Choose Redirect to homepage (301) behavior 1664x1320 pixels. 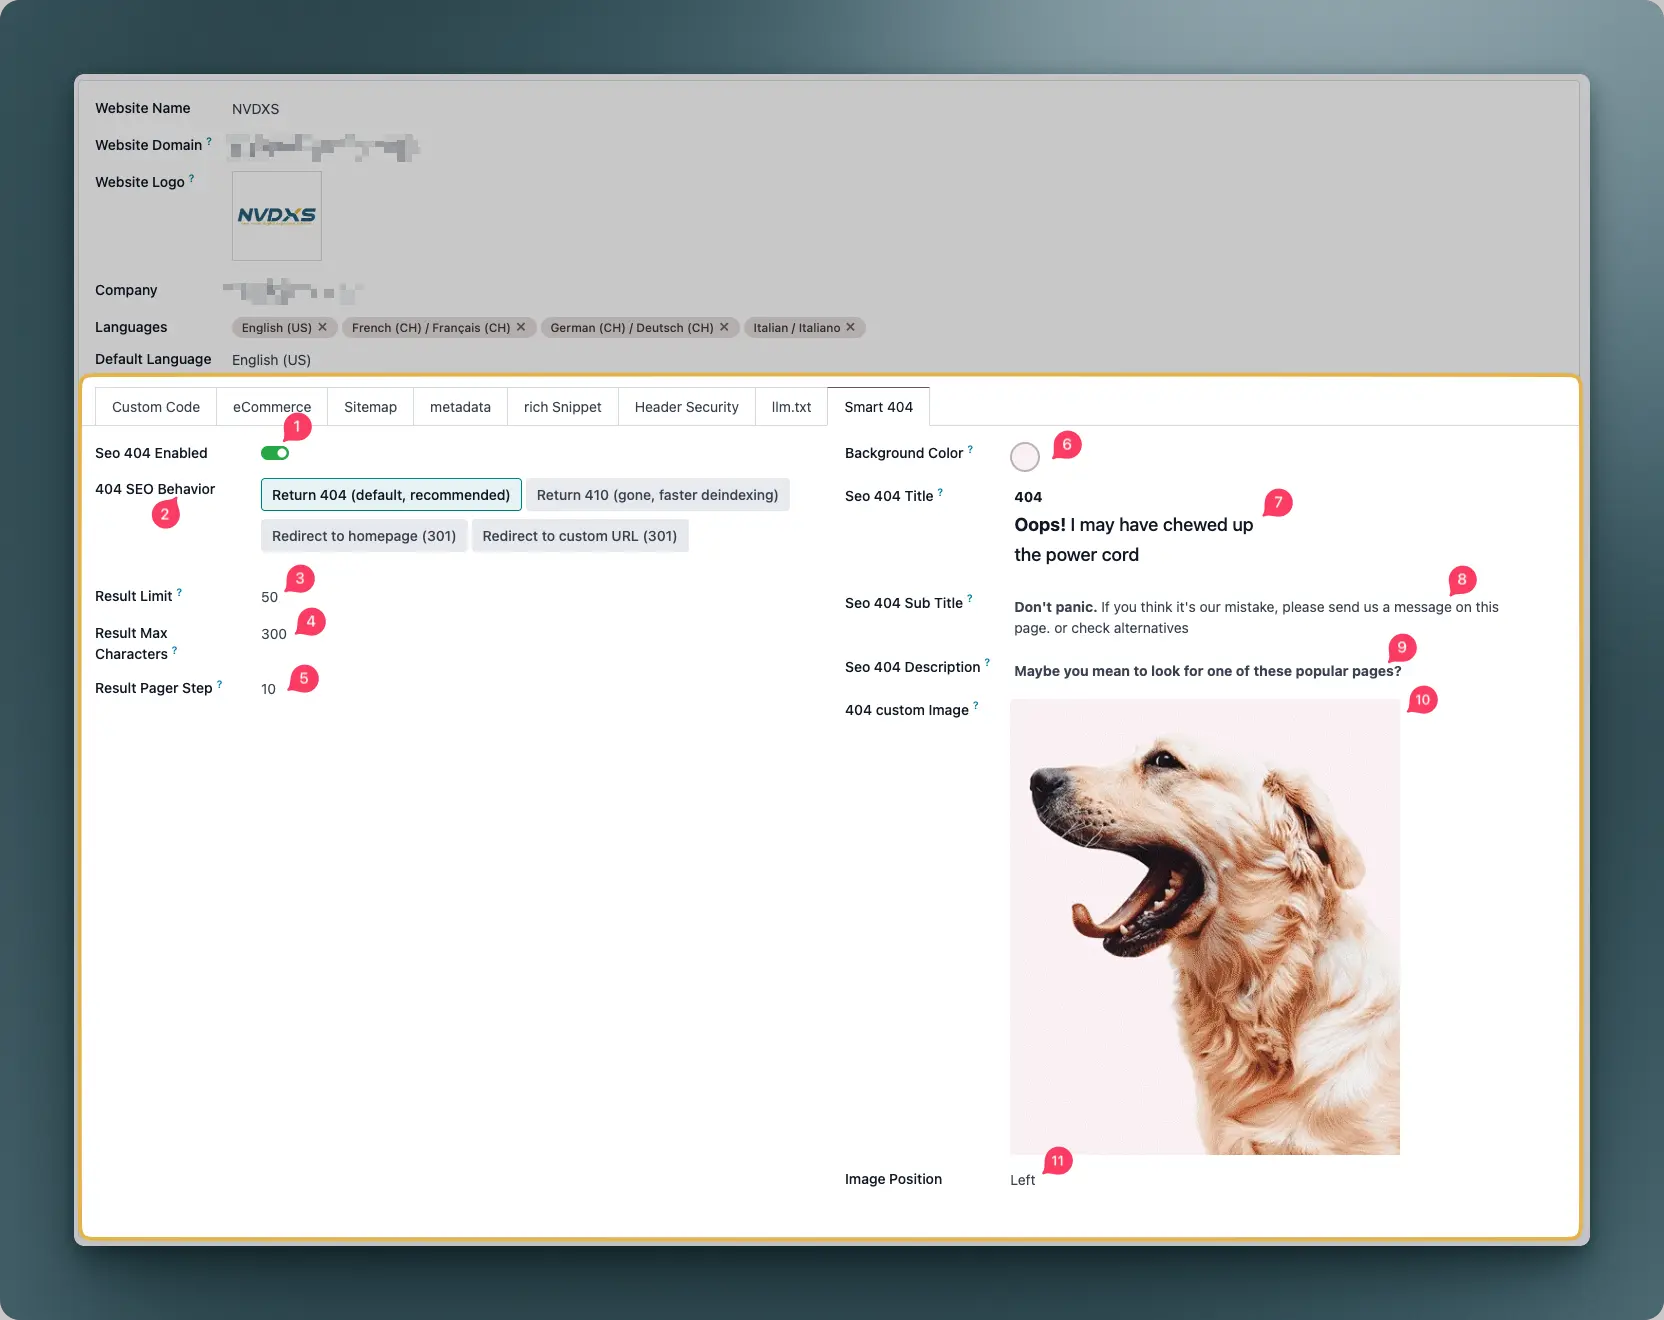(x=364, y=536)
